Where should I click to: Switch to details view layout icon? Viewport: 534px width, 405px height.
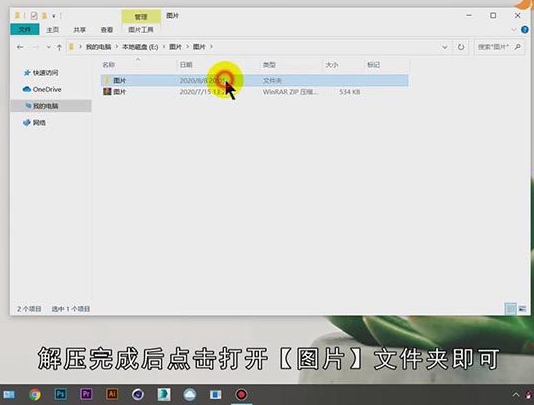511,309
